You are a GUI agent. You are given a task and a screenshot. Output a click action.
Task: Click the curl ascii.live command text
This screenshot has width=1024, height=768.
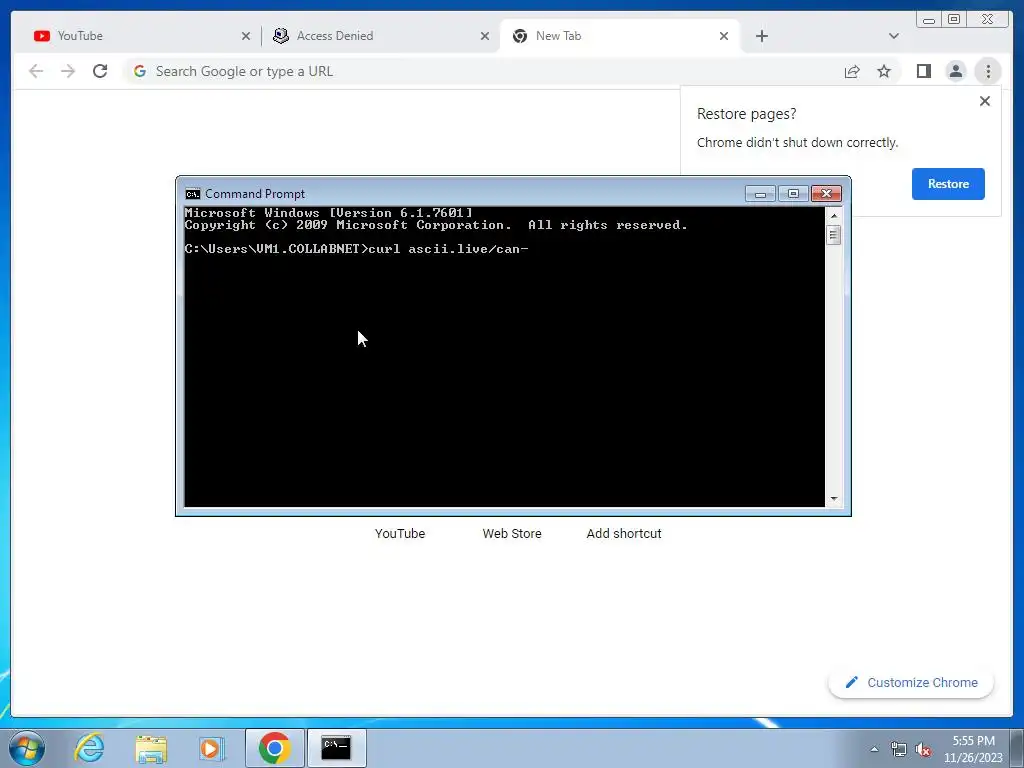449,249
